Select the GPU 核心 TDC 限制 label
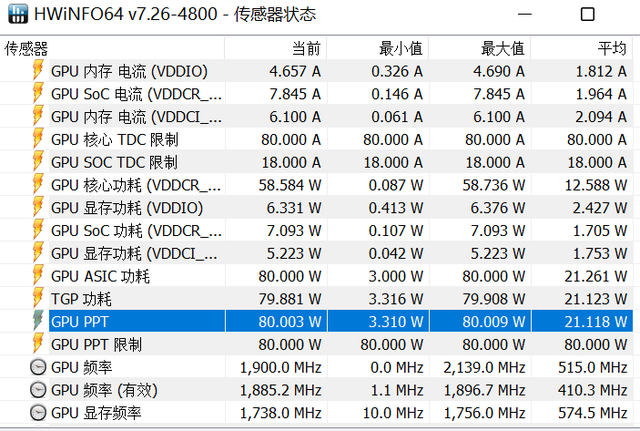 click(x=115, y=140)
